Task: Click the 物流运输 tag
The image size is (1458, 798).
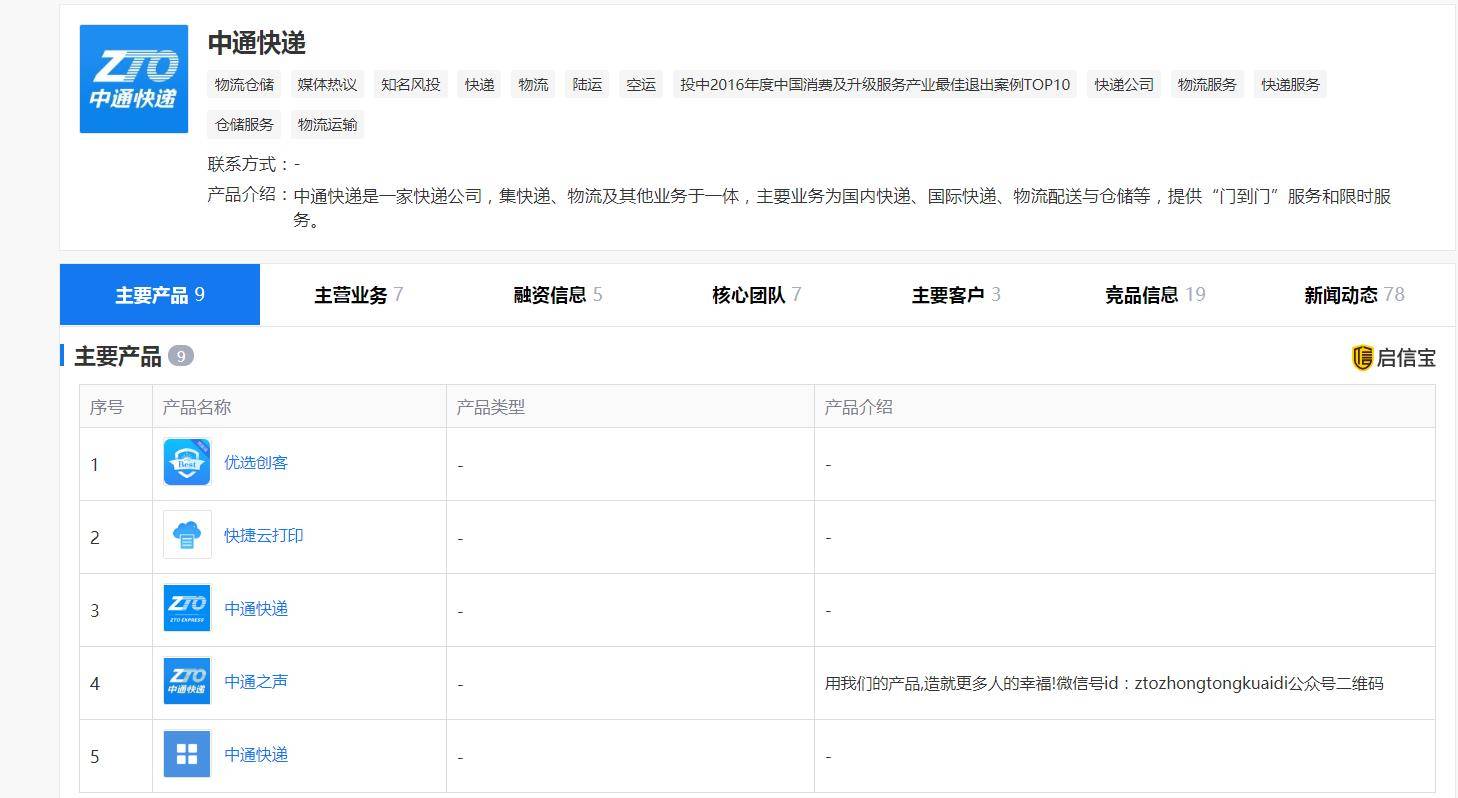Action: (x=327, y=125)
